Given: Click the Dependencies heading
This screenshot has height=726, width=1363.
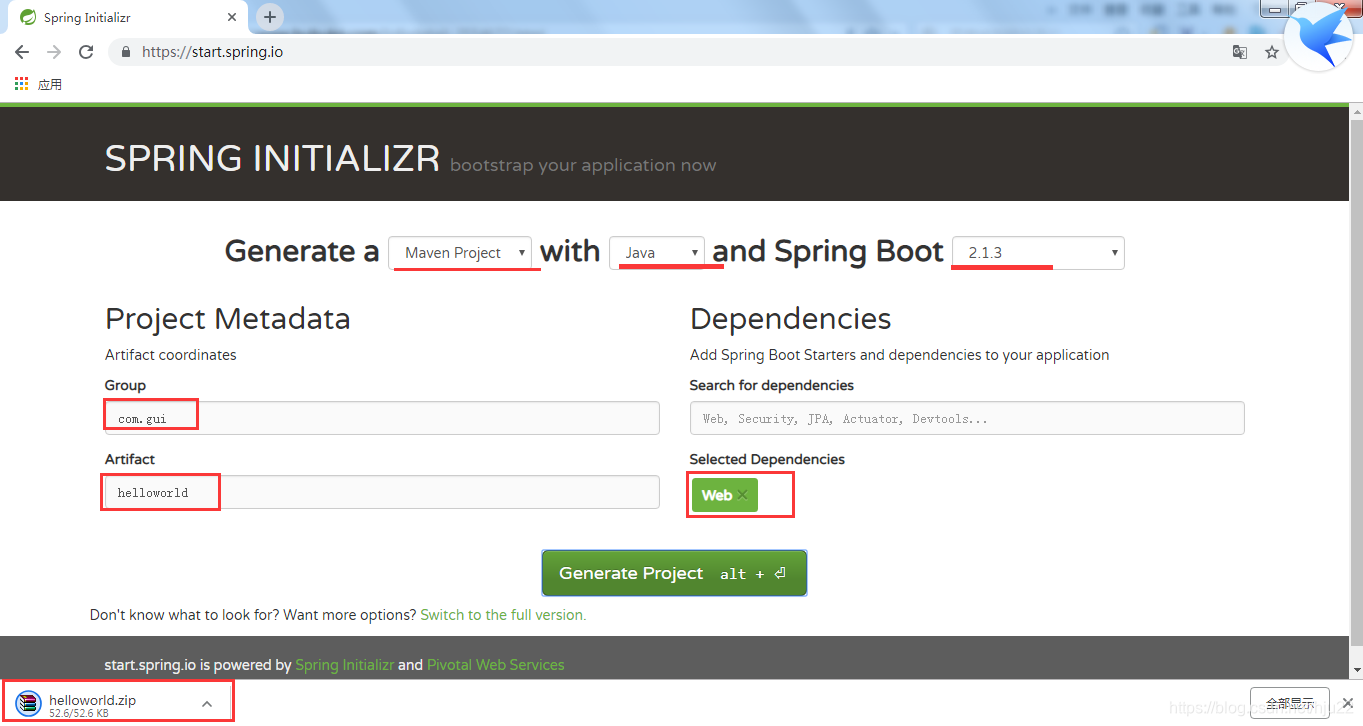Looking at the screenshot, I should (x=790, y=319).
